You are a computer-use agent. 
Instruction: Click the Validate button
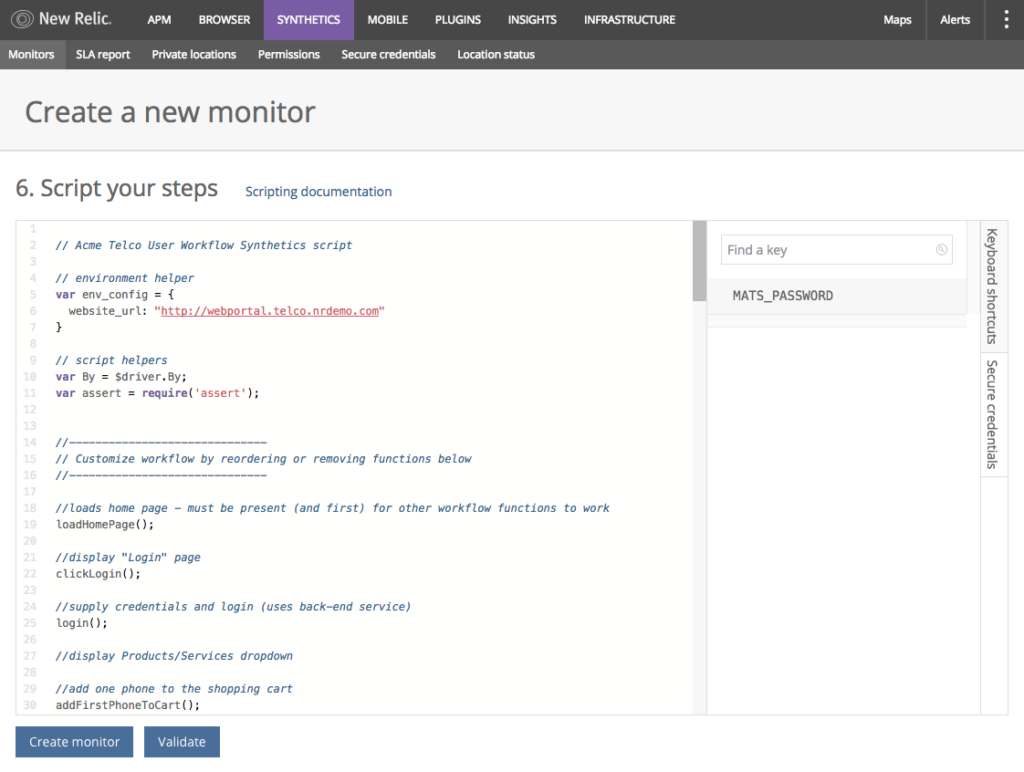(182, 742)
